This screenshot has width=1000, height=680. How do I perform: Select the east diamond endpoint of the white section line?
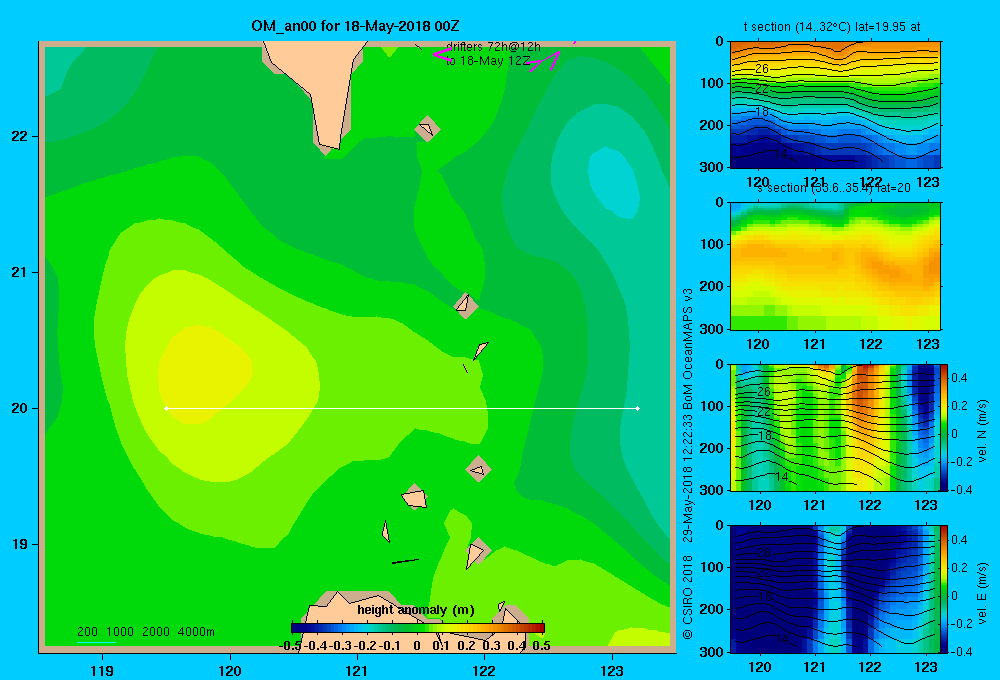tap(638, 408)
